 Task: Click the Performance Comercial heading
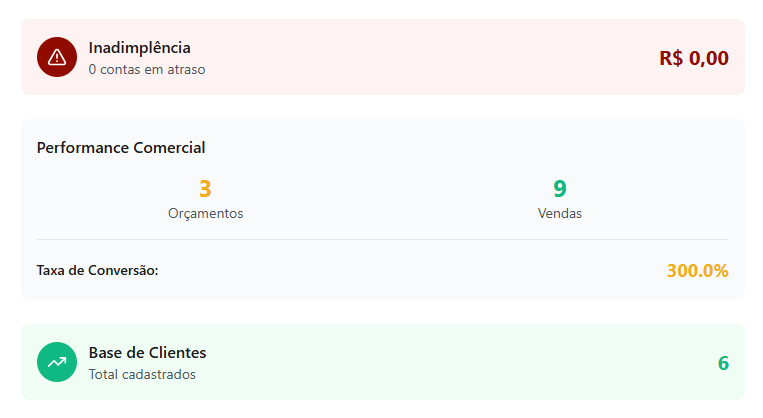pyautogui.click(x=121, y=148)
